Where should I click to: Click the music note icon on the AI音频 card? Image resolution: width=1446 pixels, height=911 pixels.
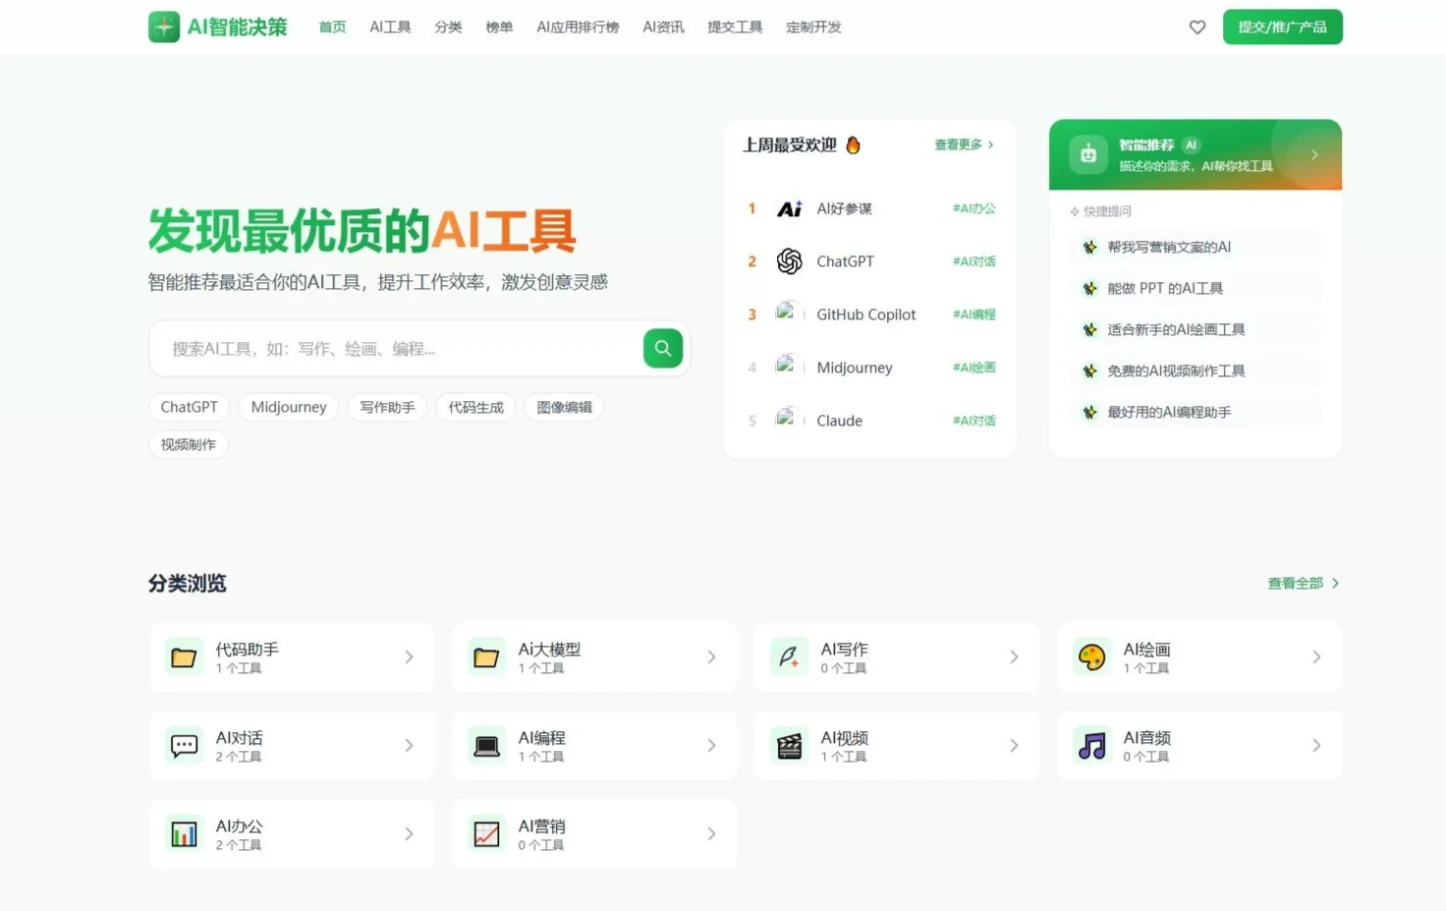(1092, 745)
